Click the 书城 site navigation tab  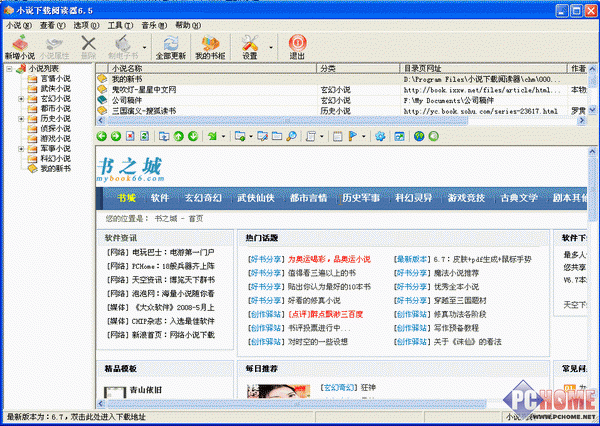pos(127,198)
